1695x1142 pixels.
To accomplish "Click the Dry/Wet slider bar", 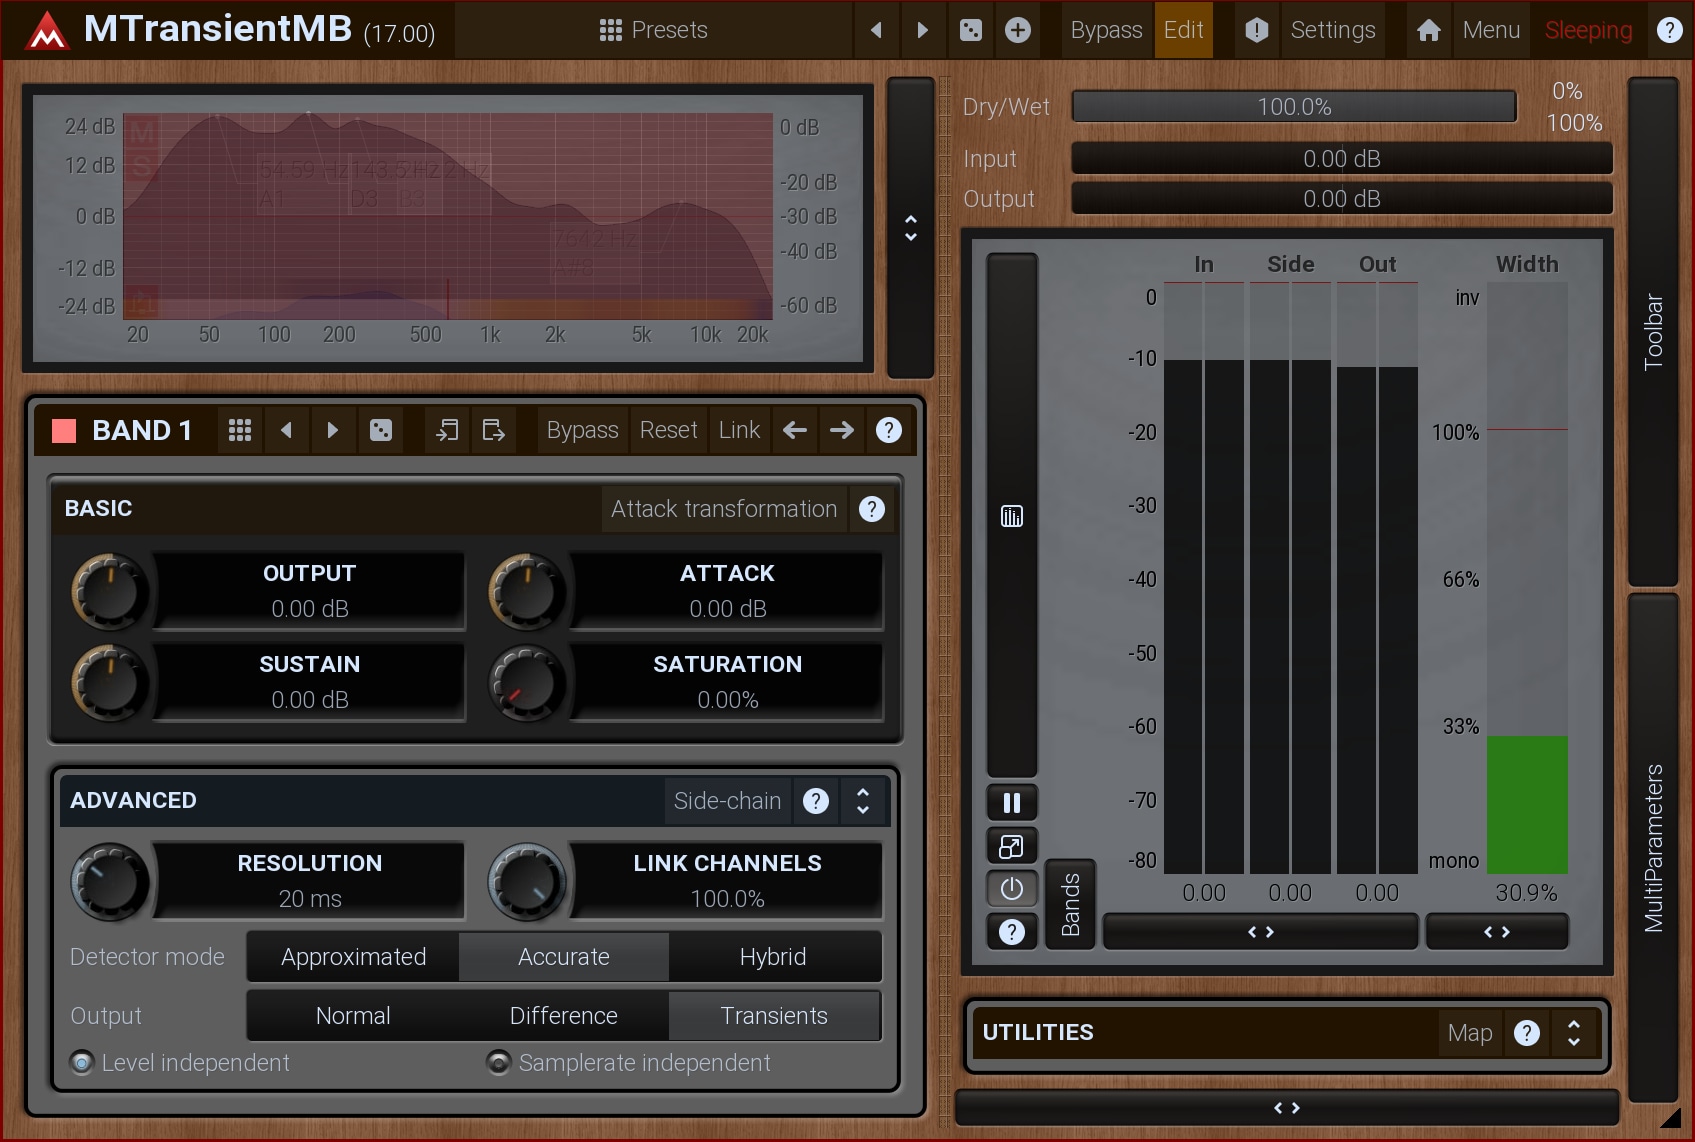I will 1293,107.
